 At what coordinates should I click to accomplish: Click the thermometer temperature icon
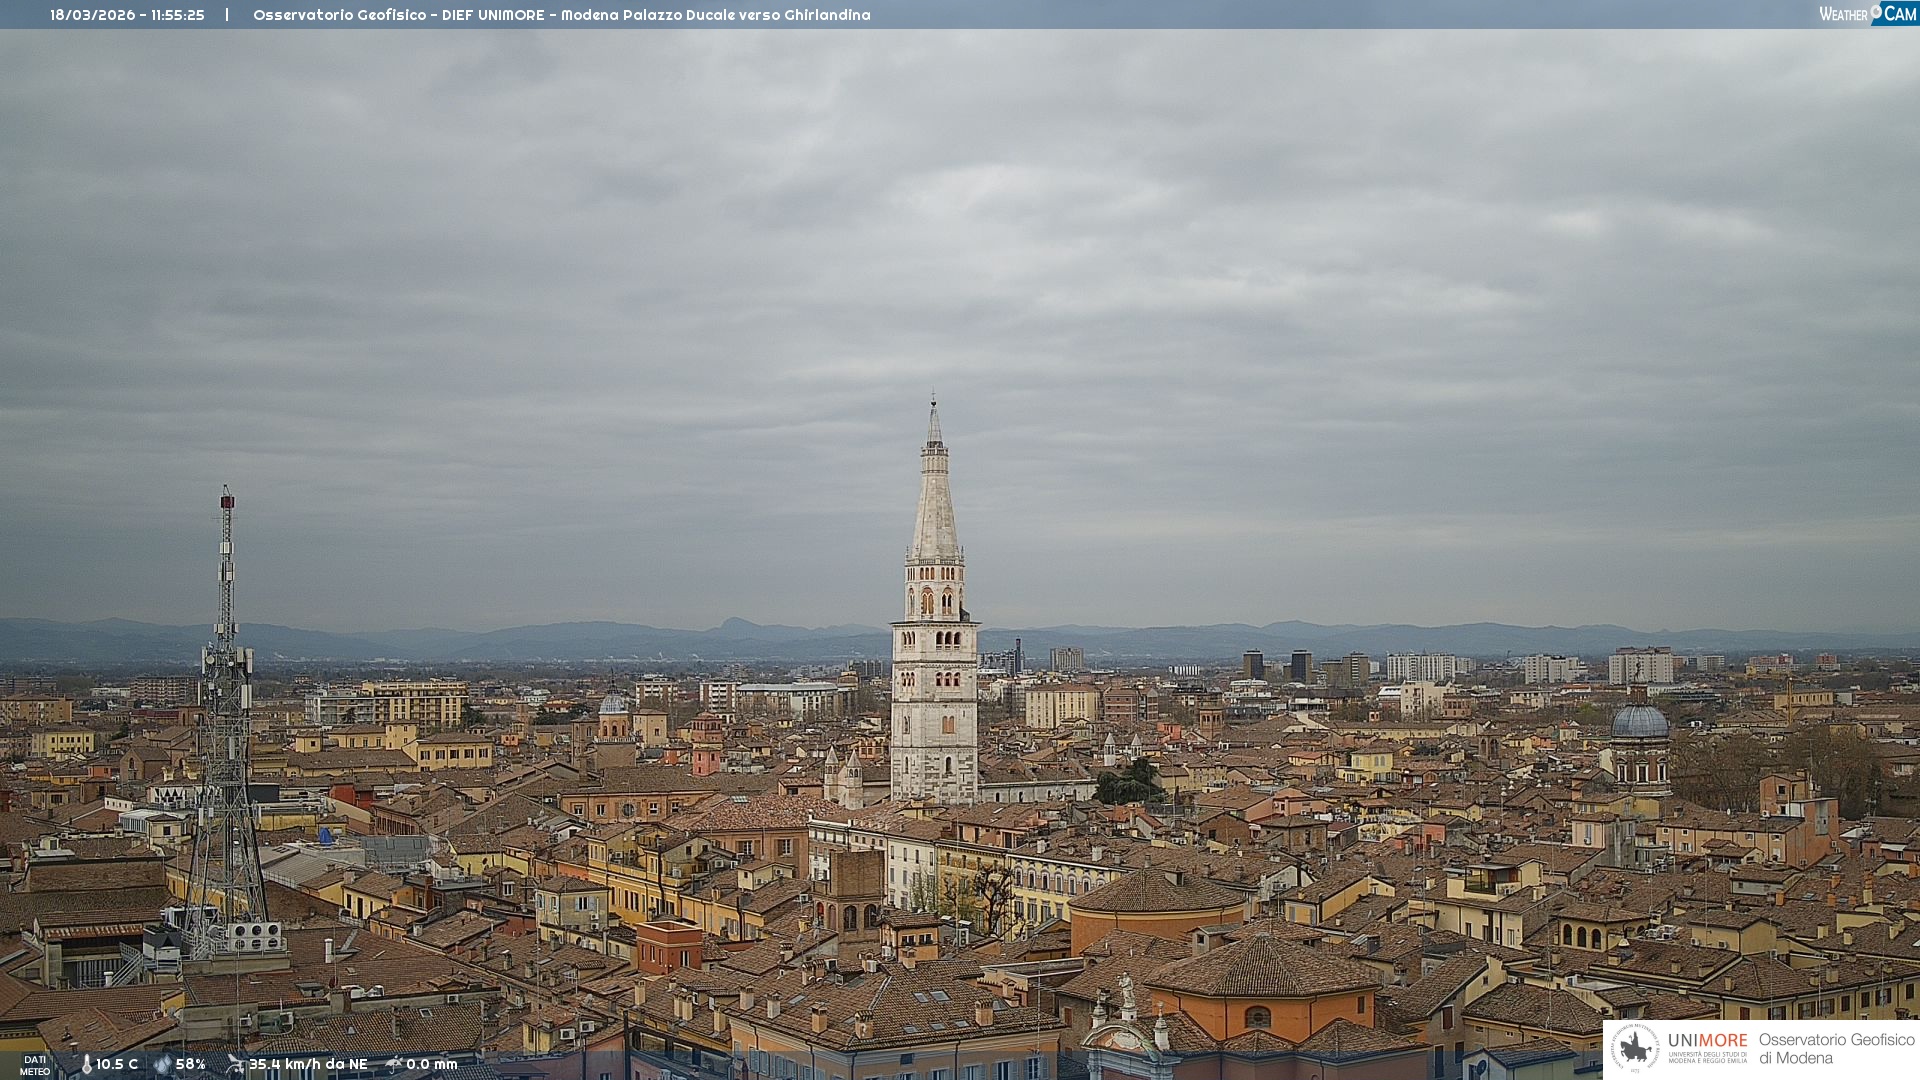[x=86, y=1064]
